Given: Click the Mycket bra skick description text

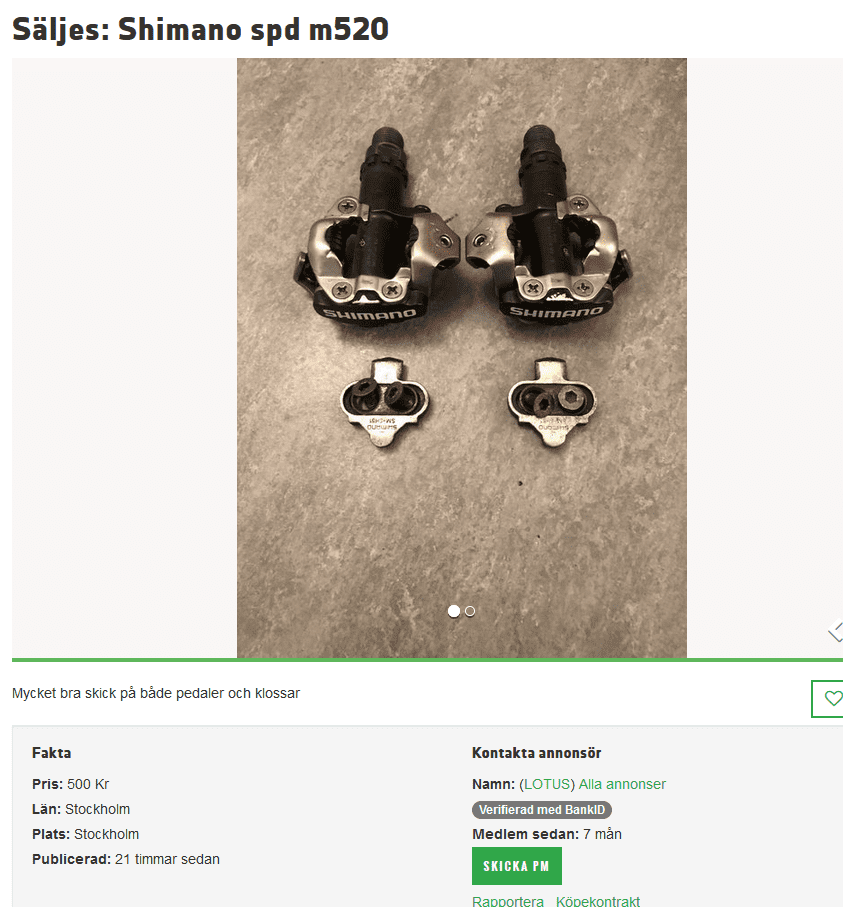Looking at the screenshot, I should click(x=156, y=693).
